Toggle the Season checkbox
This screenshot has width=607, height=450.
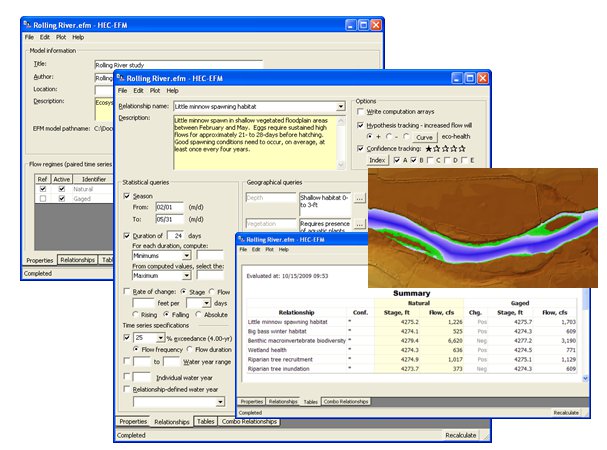(x=127, y=196)
